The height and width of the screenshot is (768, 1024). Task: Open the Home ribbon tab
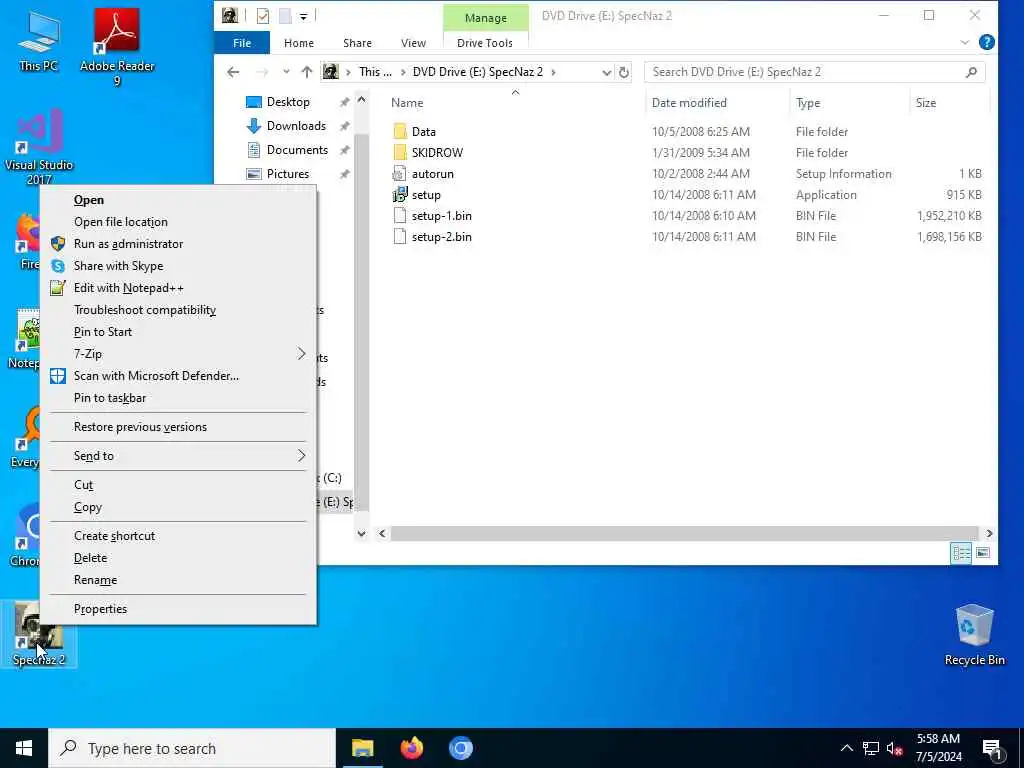tap(298, 42)
